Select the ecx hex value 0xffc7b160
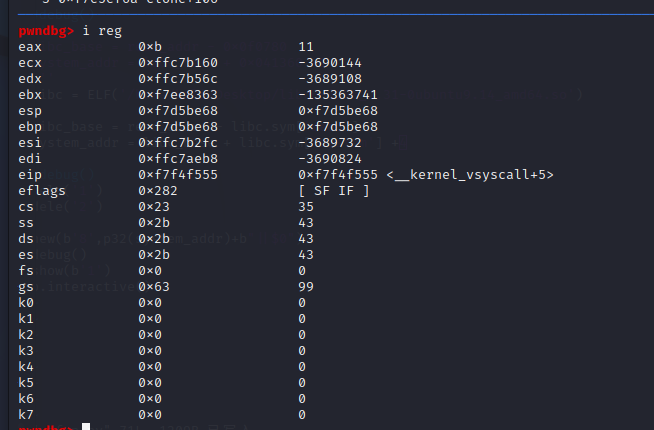654x430 pixels. [x=178, y=63]
